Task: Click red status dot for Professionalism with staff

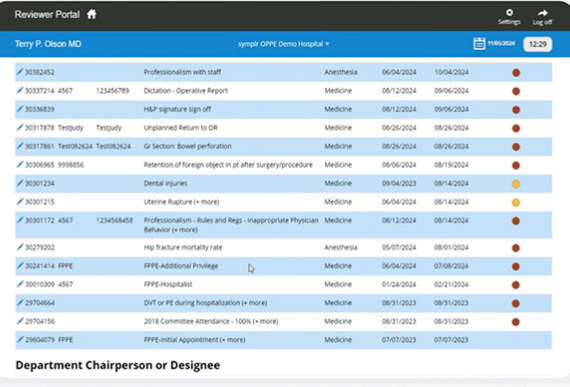Action: [516, 73]
